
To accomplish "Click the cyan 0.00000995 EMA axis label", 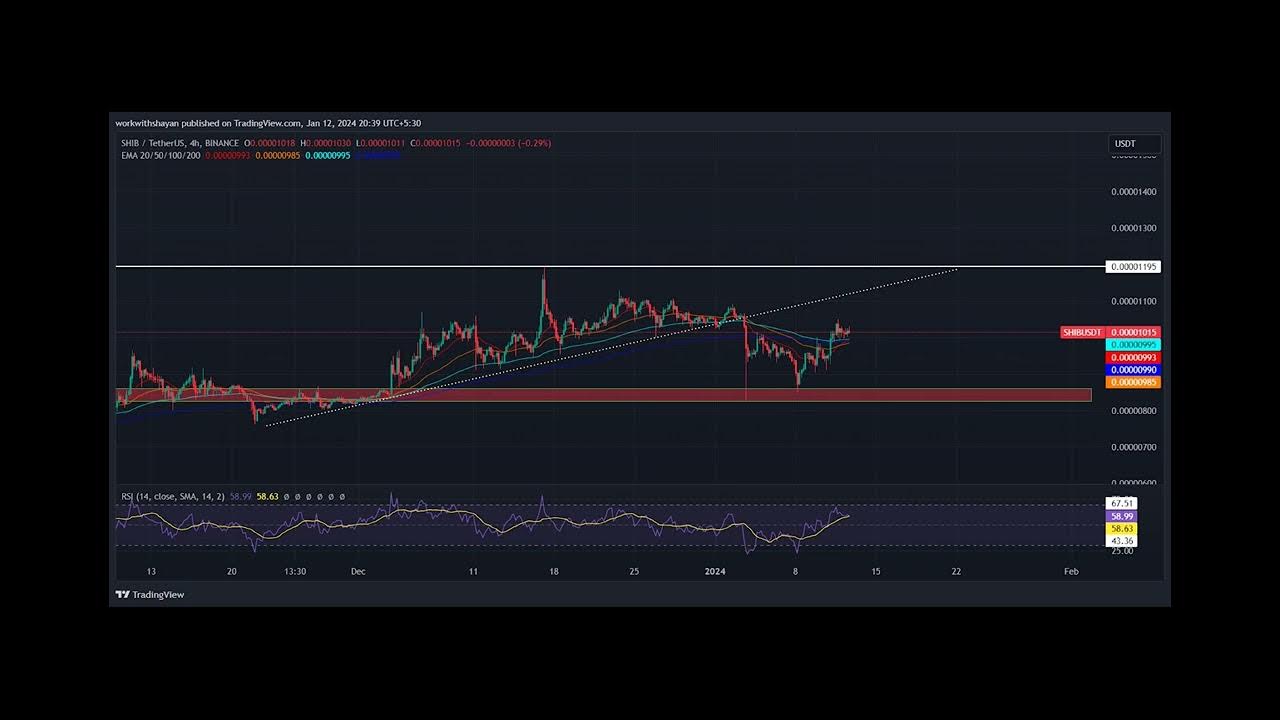I will click(x=1133, y=345).
